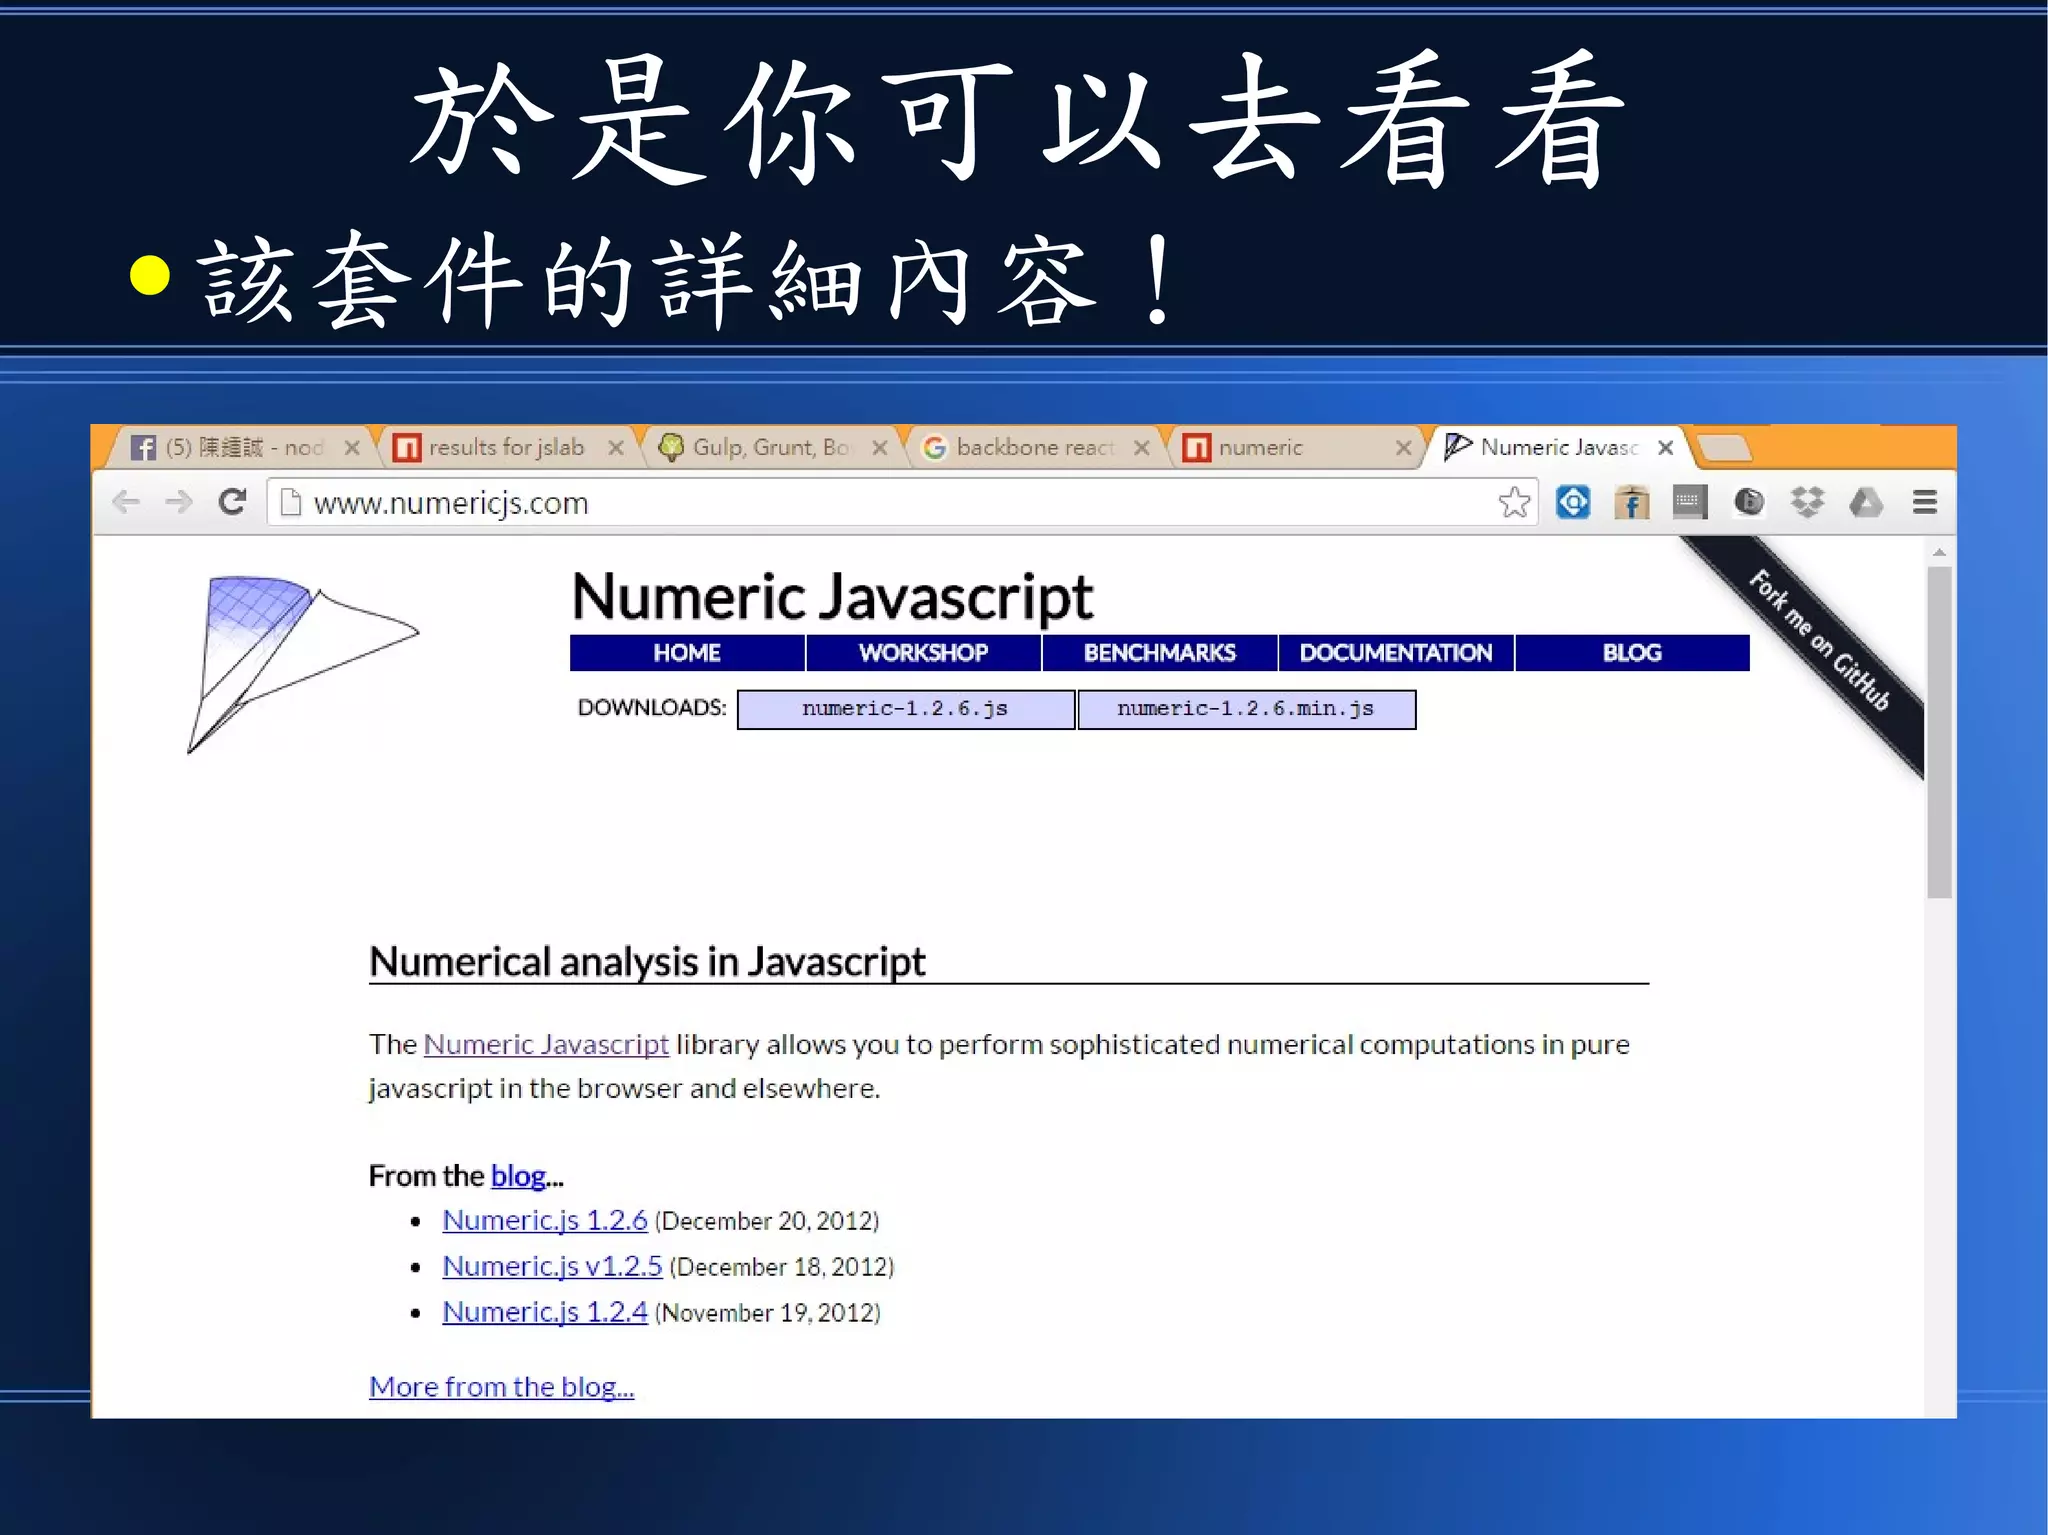Open the BLOG navigation item
Screen dimensions: 2048x1535
point(1632,653)
